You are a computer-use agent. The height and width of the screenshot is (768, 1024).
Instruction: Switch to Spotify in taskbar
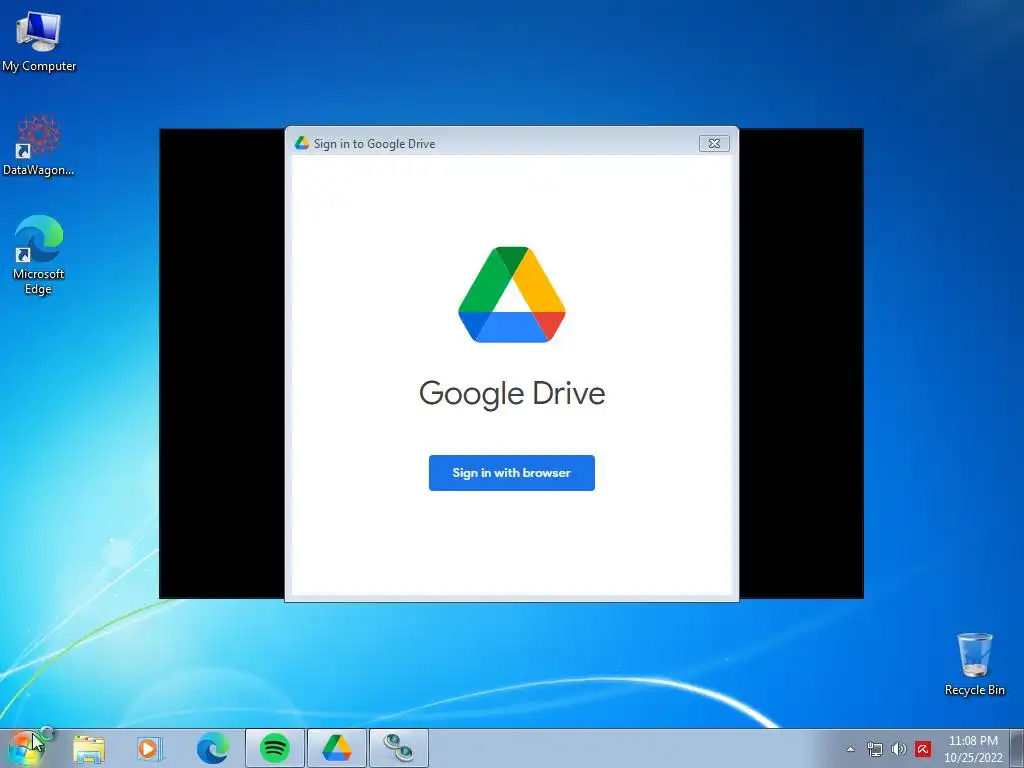(x=275, y=748)
